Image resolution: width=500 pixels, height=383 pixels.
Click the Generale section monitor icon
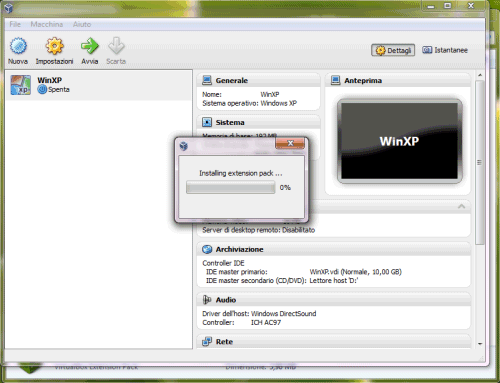point(207,80)
